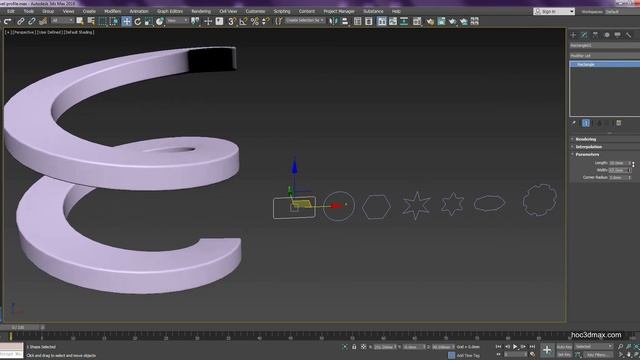The image size is (640, 360).
Task: Click the Set Key button
Action: pos(564,355)
